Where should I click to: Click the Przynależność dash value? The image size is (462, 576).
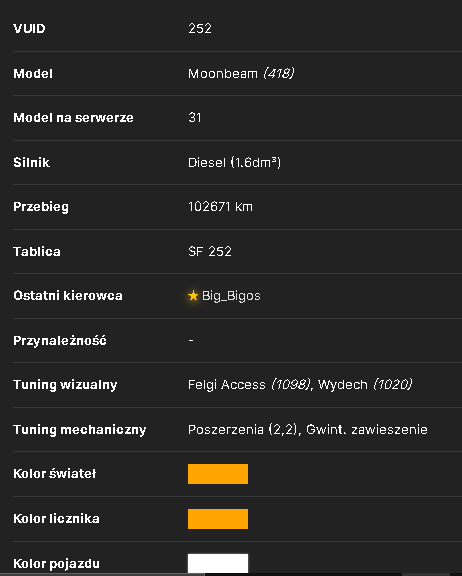tap(191, 340)
